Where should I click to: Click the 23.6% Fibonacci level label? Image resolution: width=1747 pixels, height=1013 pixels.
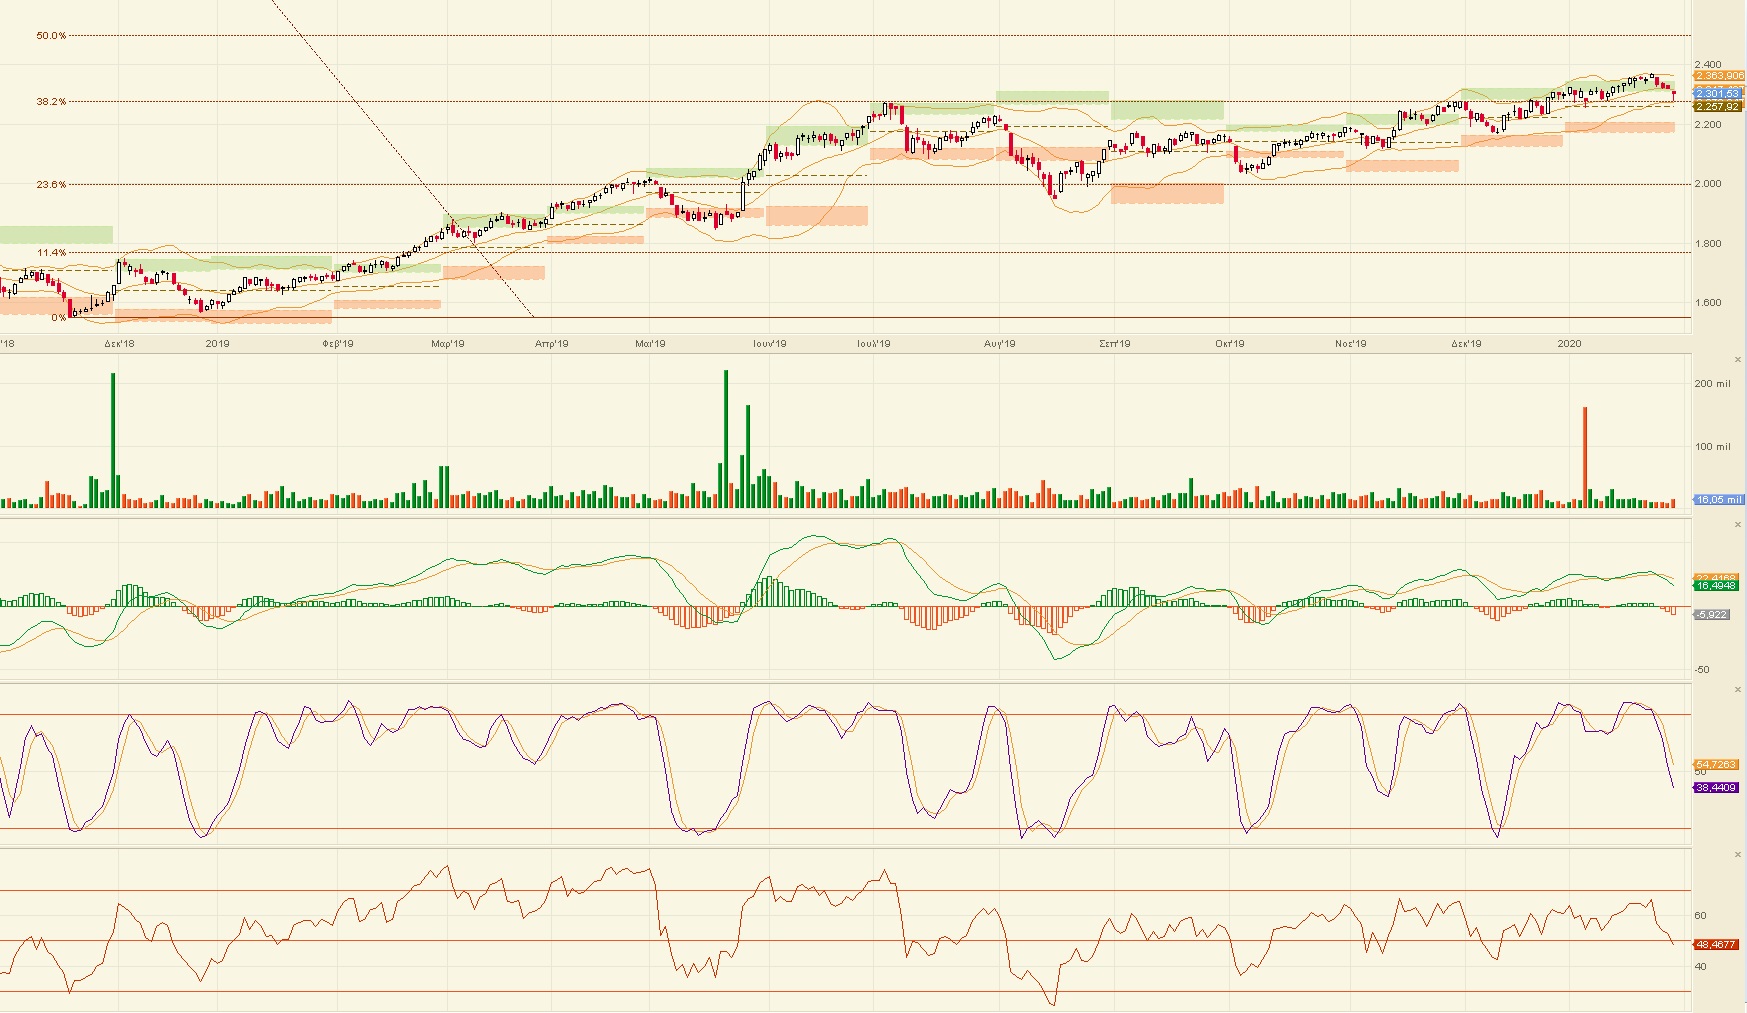tap(51, 184)
